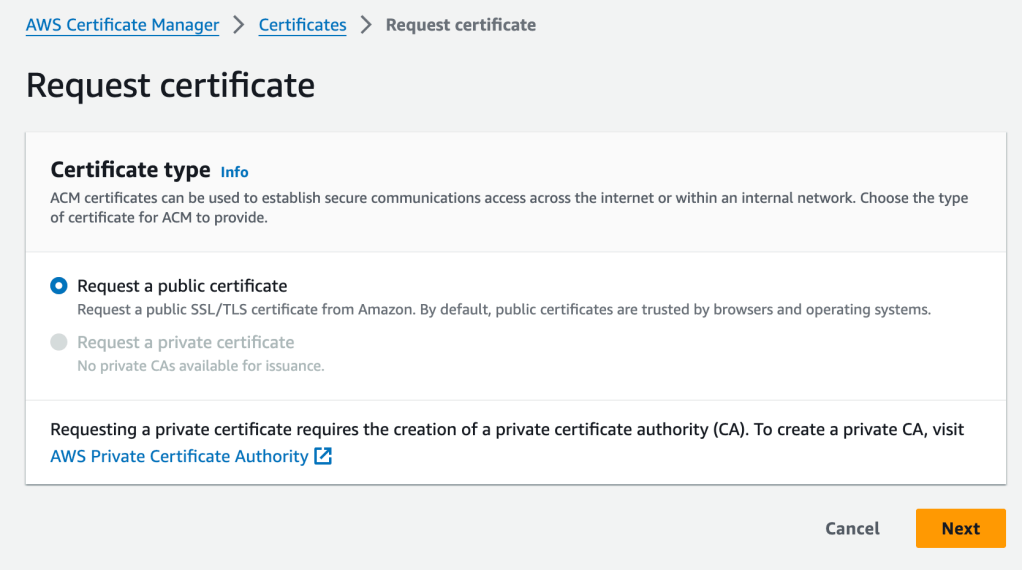Select the disabled private certificate radio button
1022x570 pixels.
pos(59,342)
